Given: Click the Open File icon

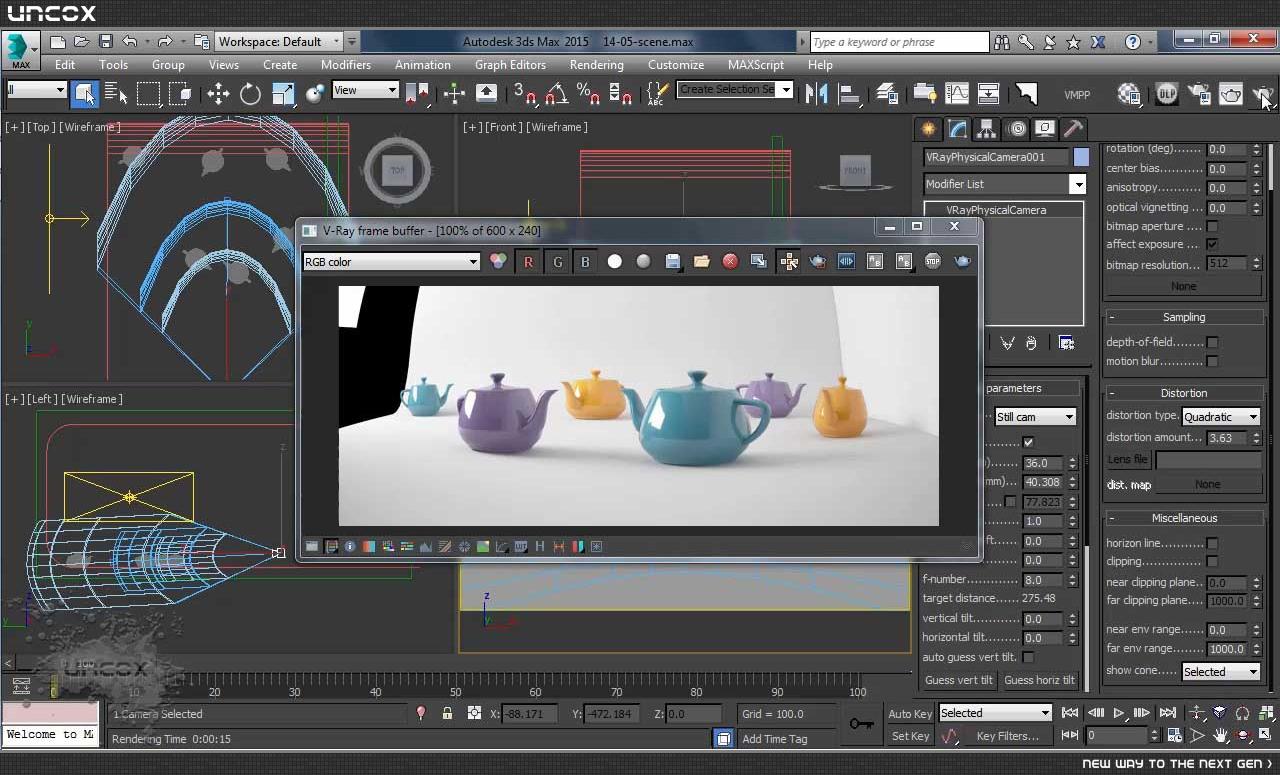Looking at the screenshot, I should (x=82, y=41).
